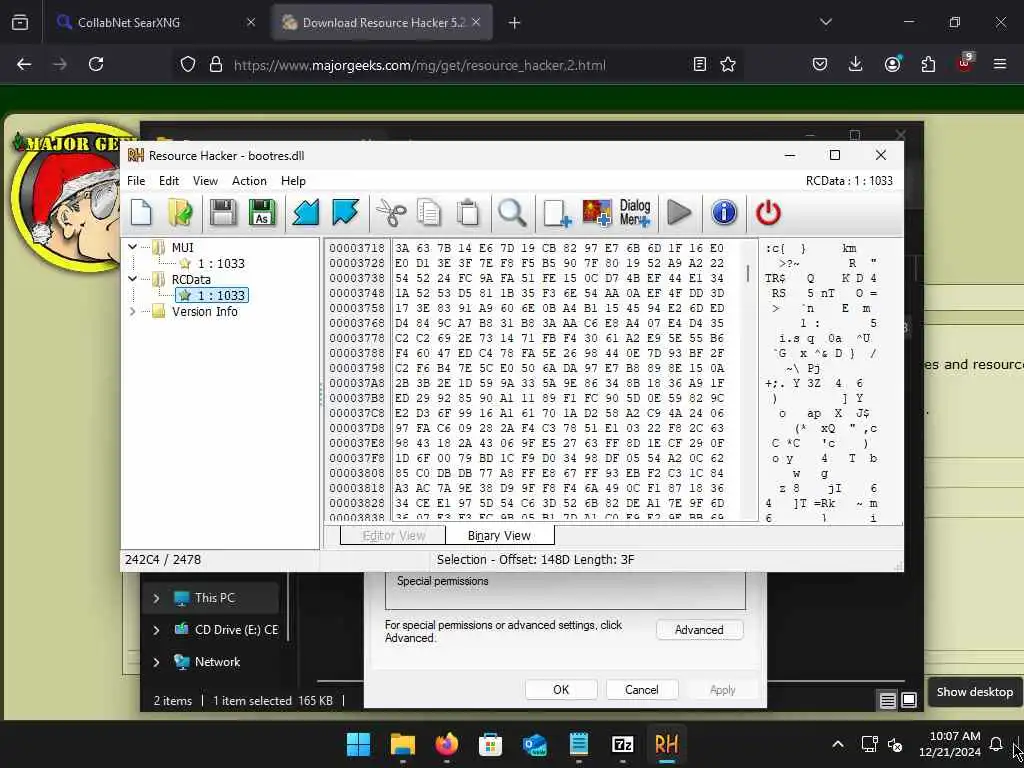This screenshot has height=768, width=1024.
Task: Click the blue down-left arrow icon
Action: pyautogui.click(x=306, y=213)
